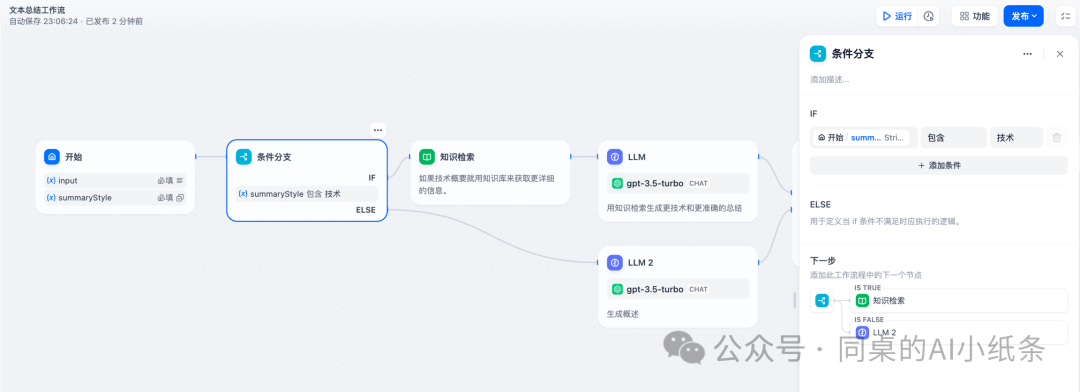Click the IF label in 条件分支 node
This screenshot has width=1080, height=392.
372,178
